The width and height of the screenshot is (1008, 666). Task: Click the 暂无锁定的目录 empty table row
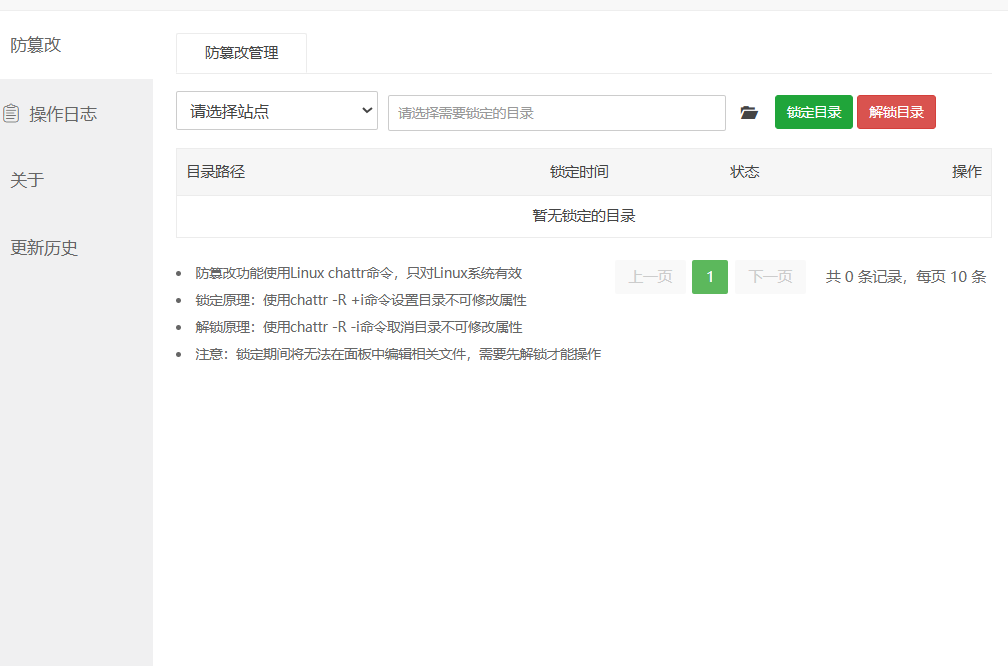pos(584,216)
